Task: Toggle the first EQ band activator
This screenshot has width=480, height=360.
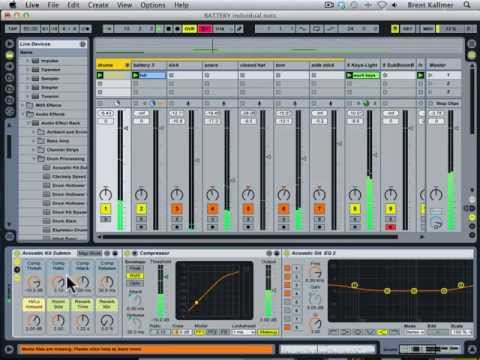Action: click(x=287, y=268)
